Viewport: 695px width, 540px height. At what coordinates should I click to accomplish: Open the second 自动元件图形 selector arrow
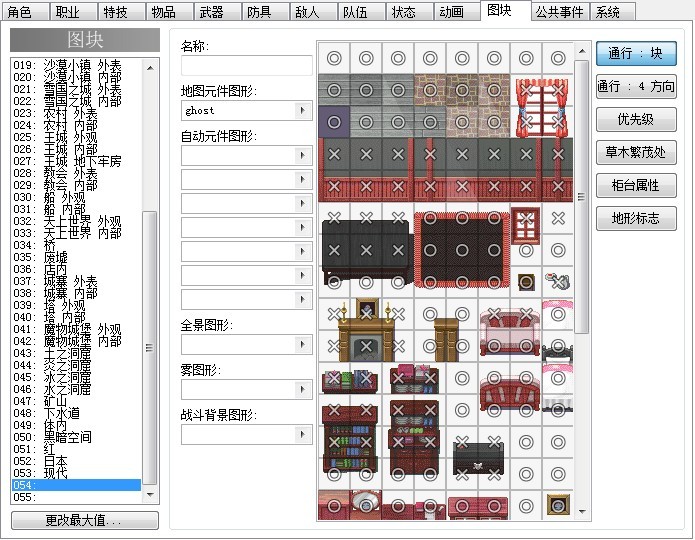pos(303,179)
